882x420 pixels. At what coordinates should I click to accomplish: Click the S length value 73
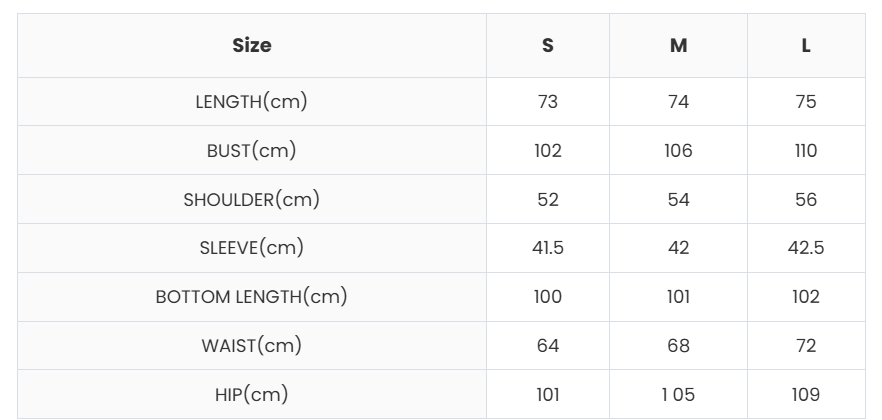click(x=548, y=102)
